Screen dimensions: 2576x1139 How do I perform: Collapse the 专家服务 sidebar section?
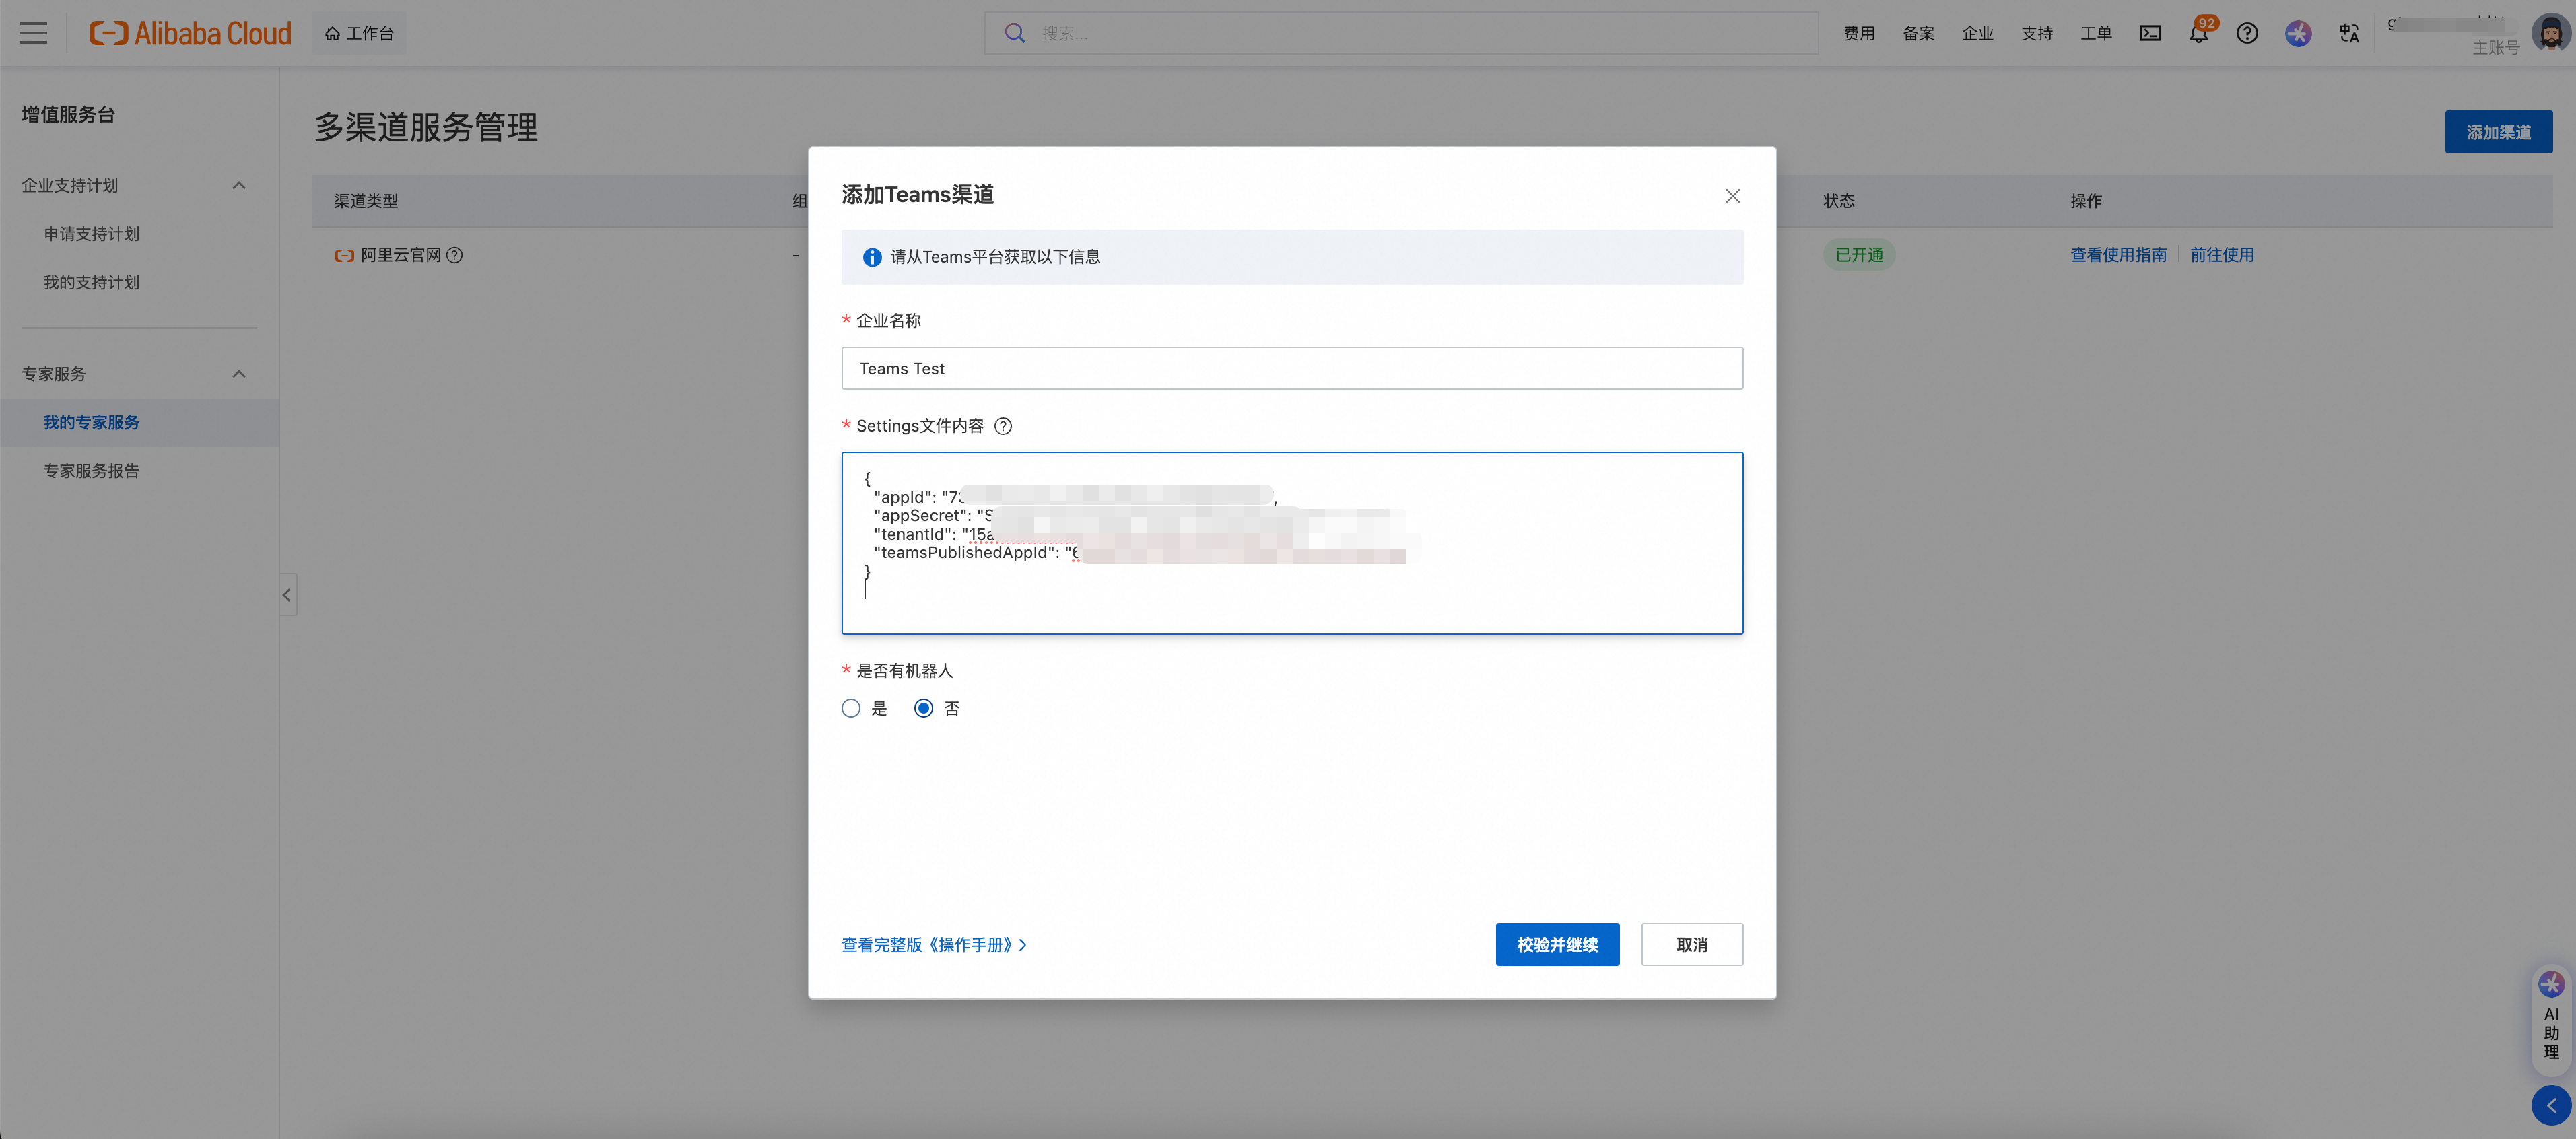[239, 373]
